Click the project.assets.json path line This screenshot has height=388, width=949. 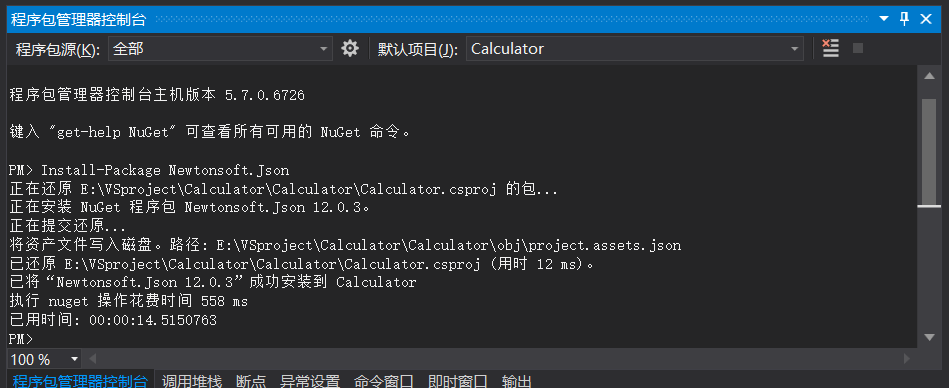[345, 246]
